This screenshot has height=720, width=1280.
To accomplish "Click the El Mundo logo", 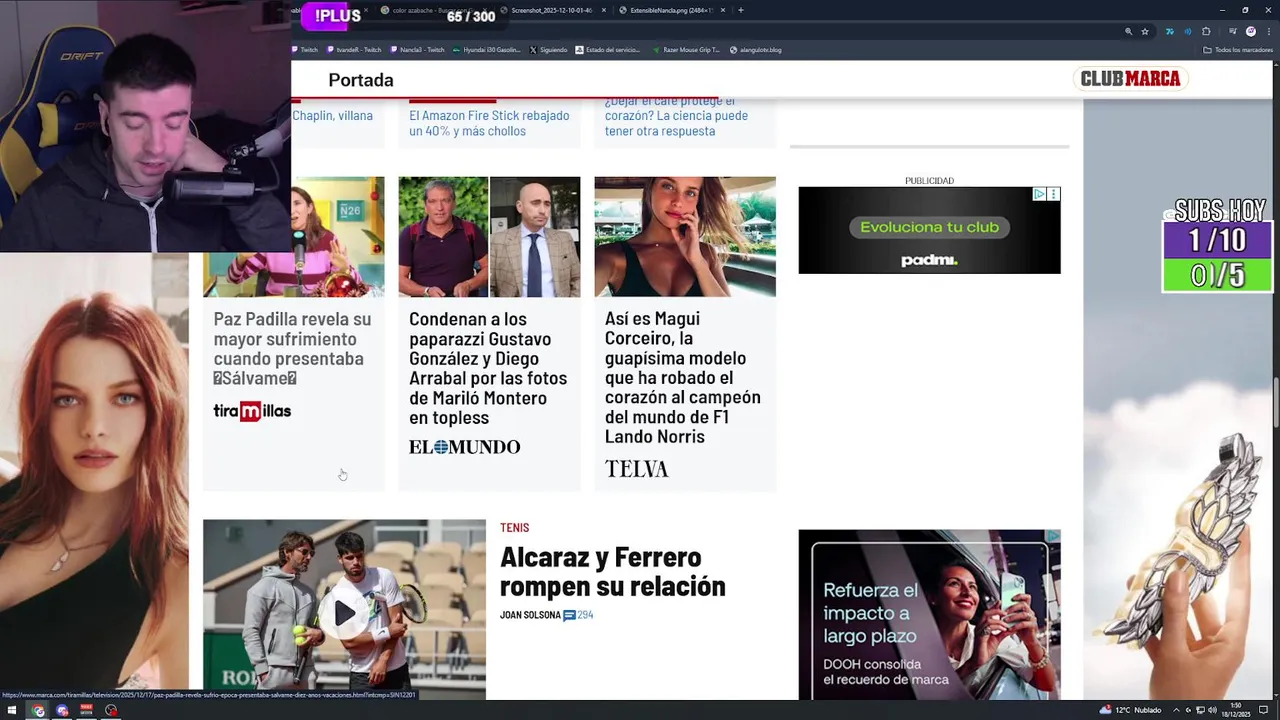I will pyautogui.click(x=464, y=447).
